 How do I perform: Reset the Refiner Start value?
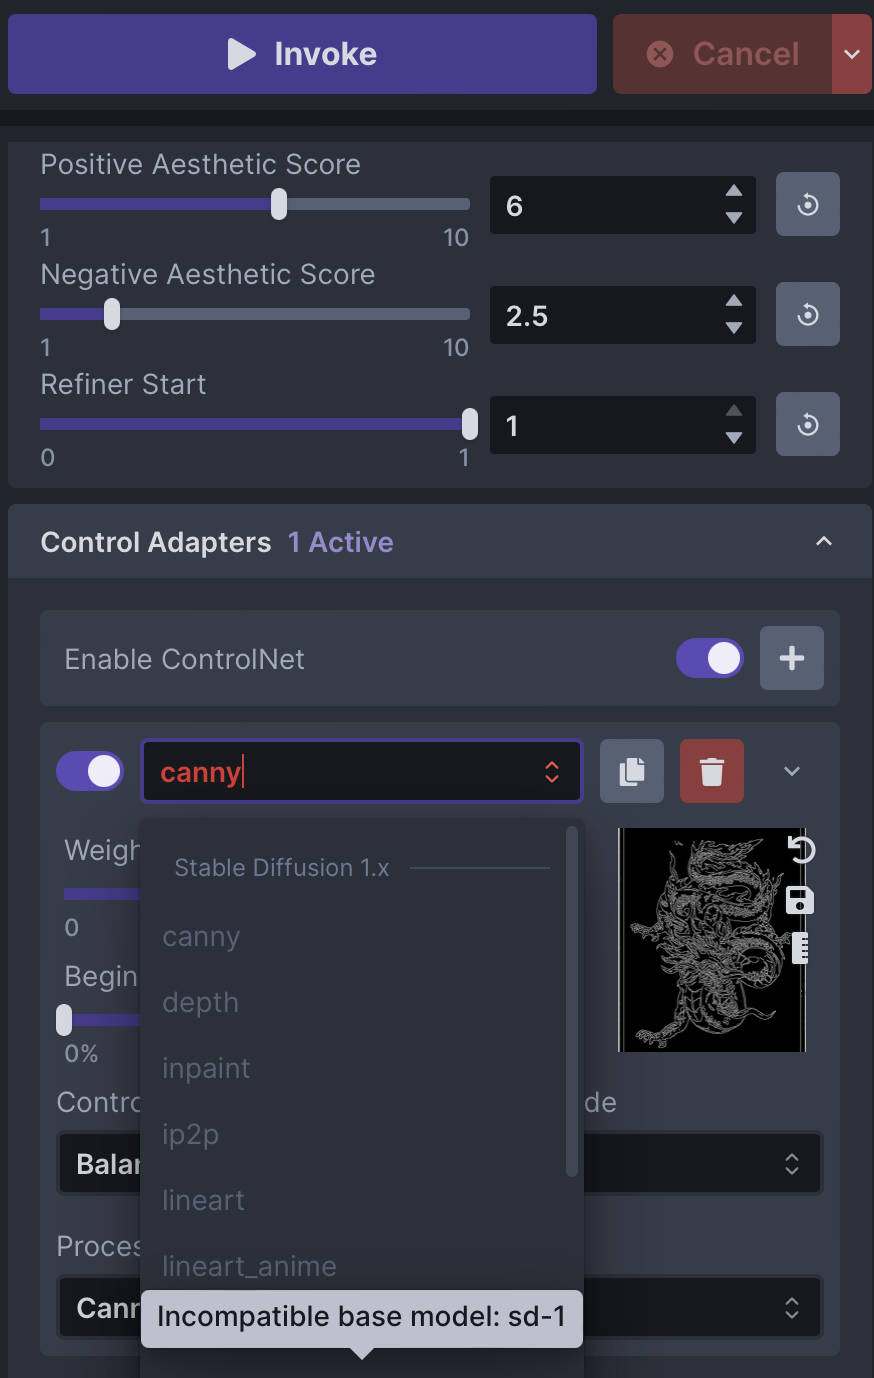click(x=807, y=424)
